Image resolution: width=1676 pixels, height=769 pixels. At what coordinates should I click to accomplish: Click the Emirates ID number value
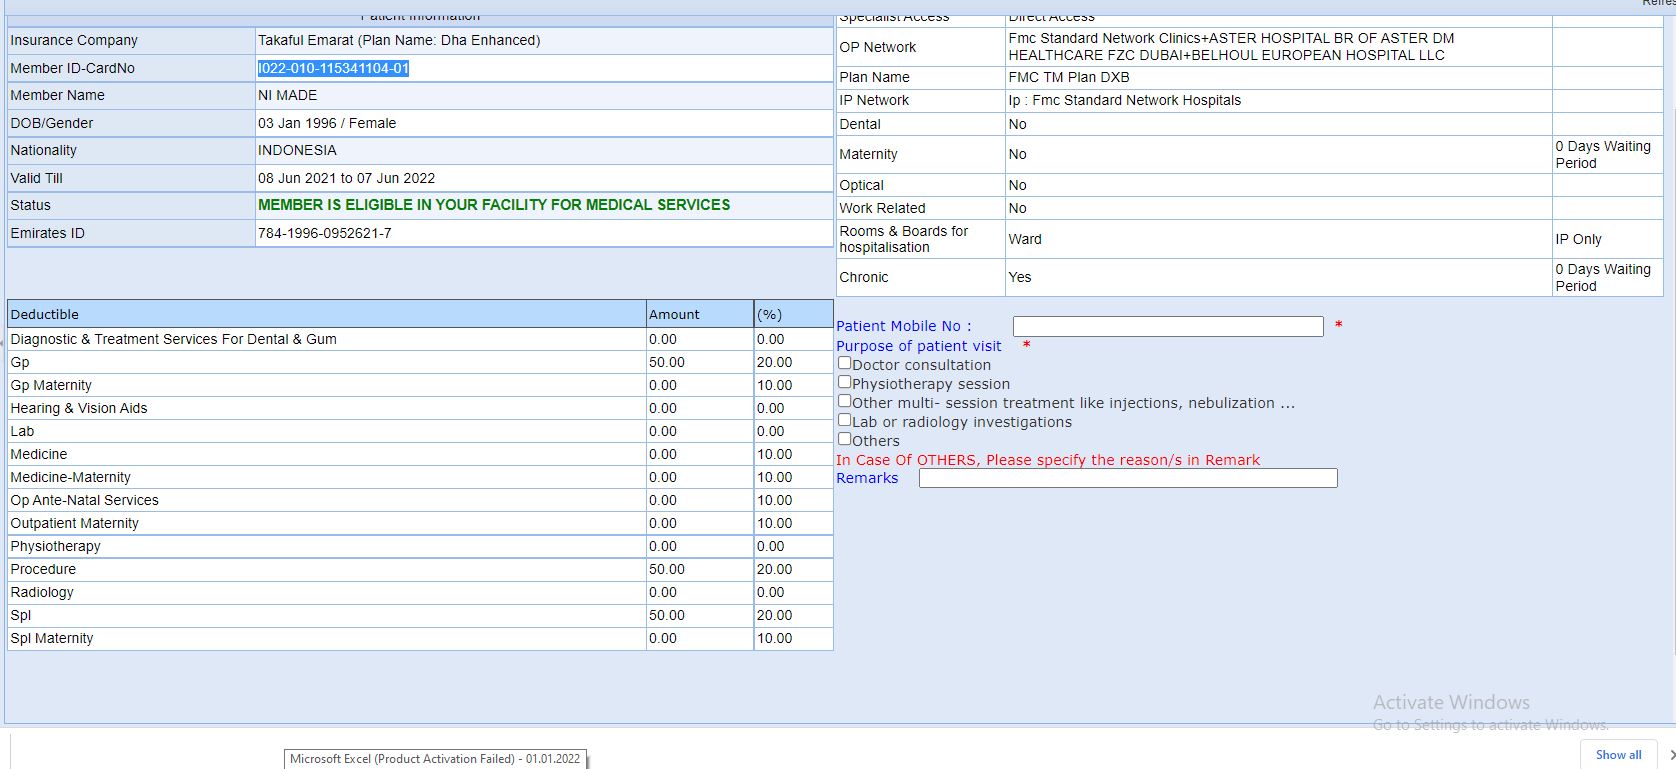(x=324, y=233)
